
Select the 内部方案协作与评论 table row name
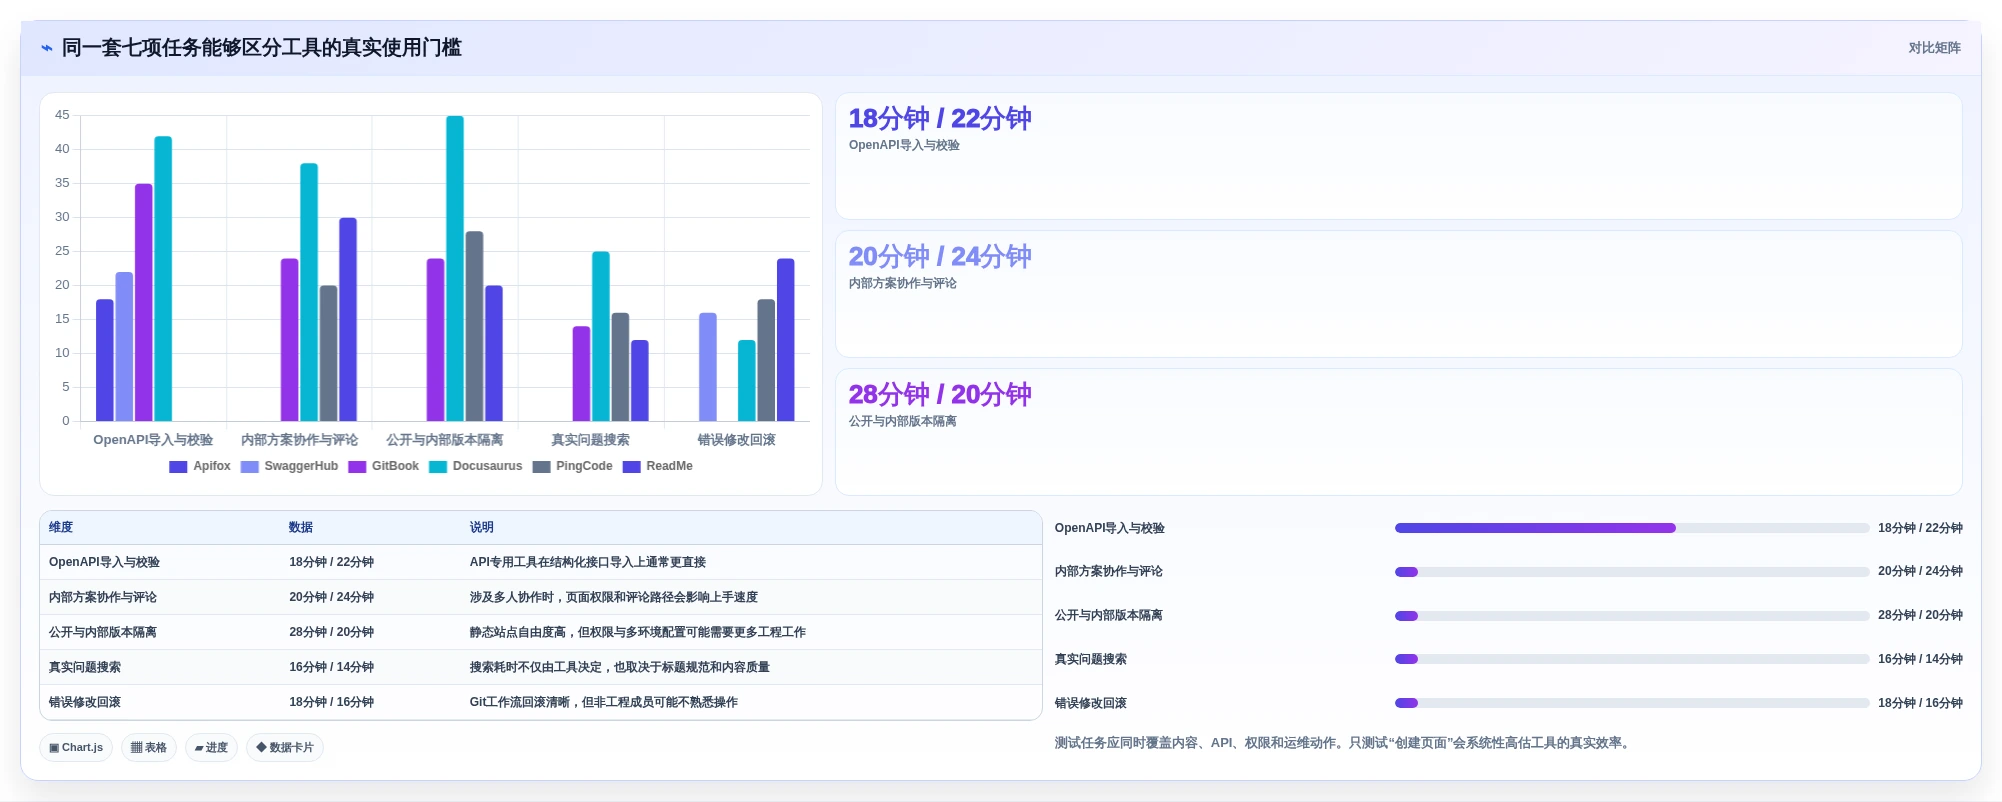click(103, 597)
